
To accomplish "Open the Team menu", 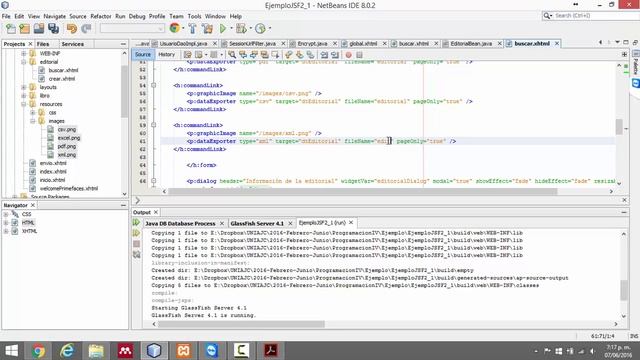I will (176, 16).
